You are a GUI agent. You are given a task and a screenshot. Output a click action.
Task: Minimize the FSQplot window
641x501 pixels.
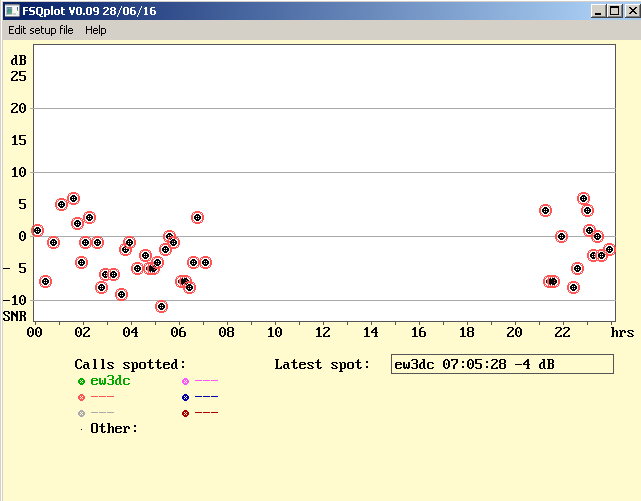598,11
